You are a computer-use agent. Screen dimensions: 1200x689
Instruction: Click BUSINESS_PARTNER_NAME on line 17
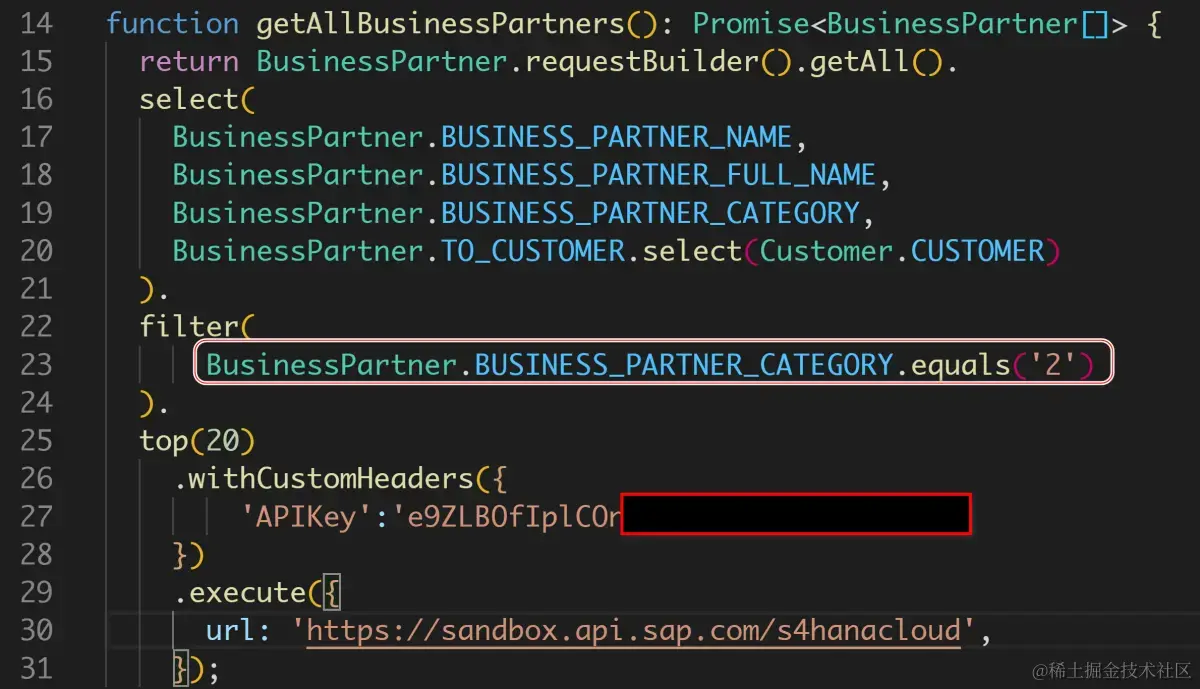click(x=617, y=138)
